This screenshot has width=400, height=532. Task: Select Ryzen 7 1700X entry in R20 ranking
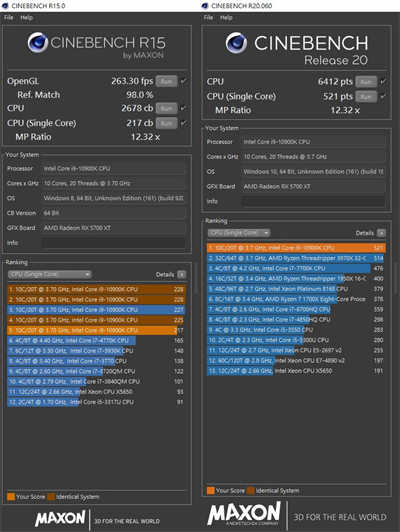[x=296, y=299]
